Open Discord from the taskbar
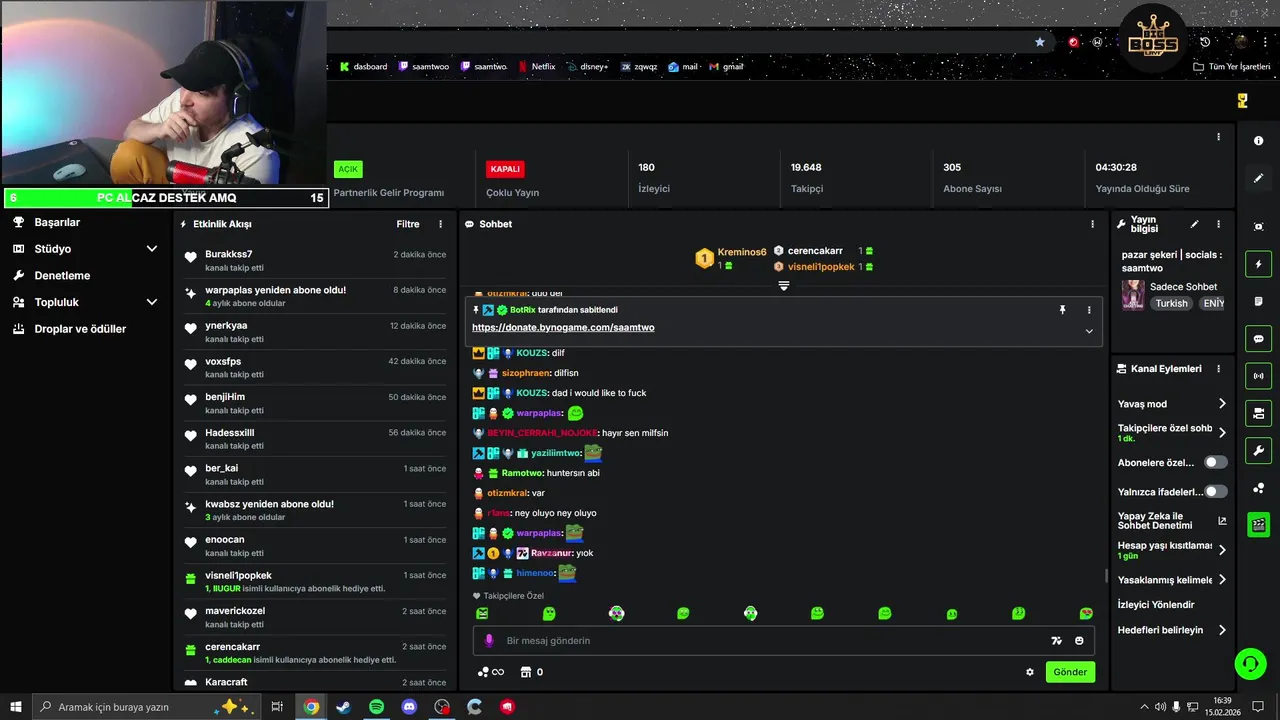1280x720 pixels. [409, 707]
